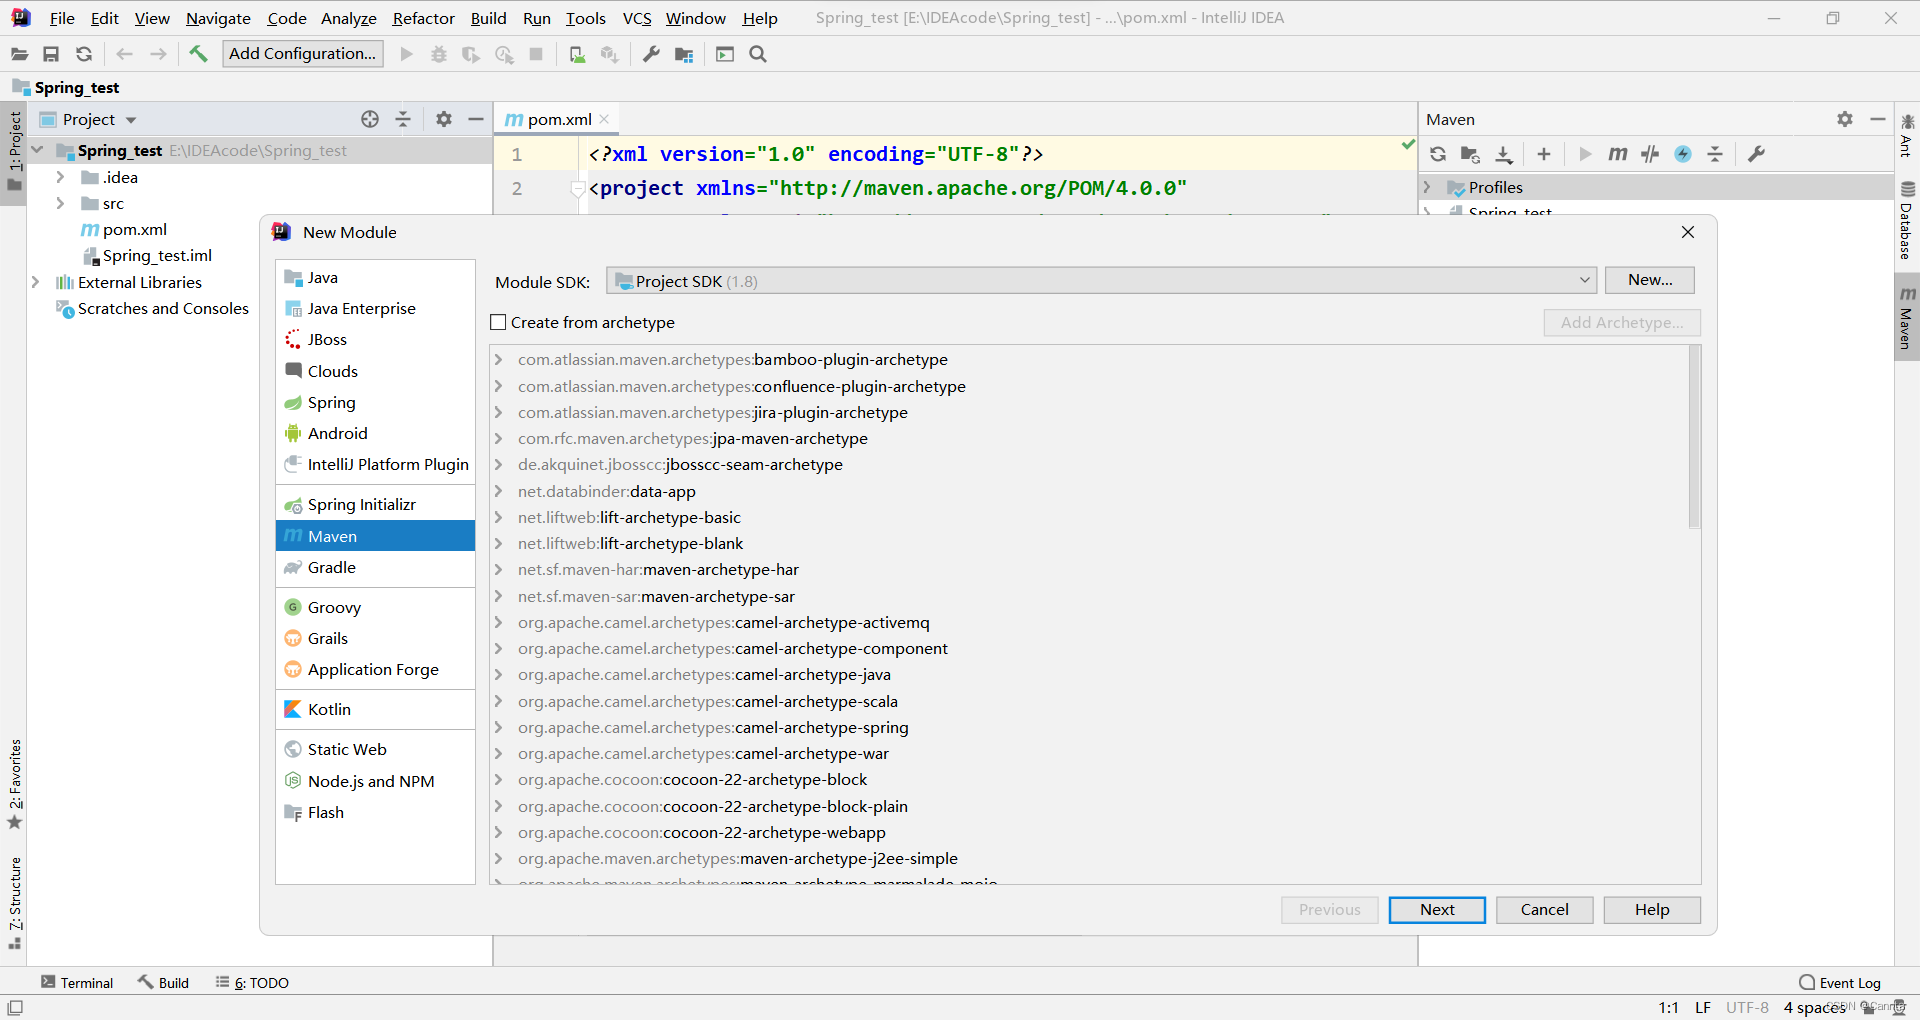The height and width of the screenshot is (1020, 1920).
Task: Open the File menu
Action: 62,18
